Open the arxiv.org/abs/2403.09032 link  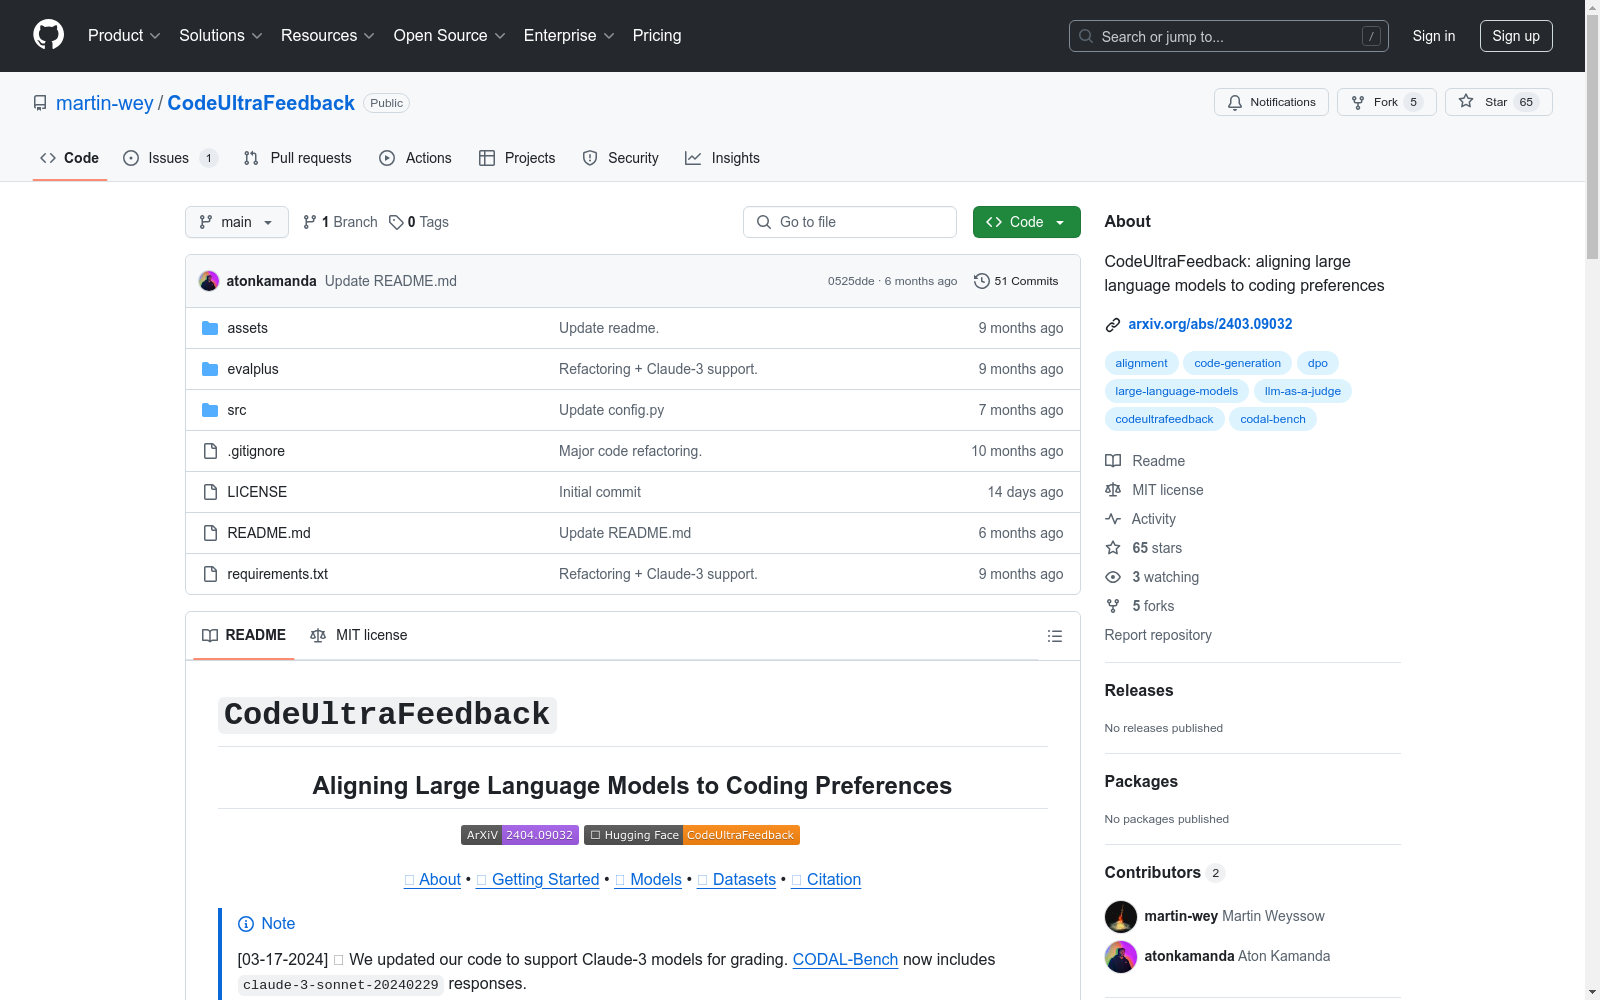1210,324
